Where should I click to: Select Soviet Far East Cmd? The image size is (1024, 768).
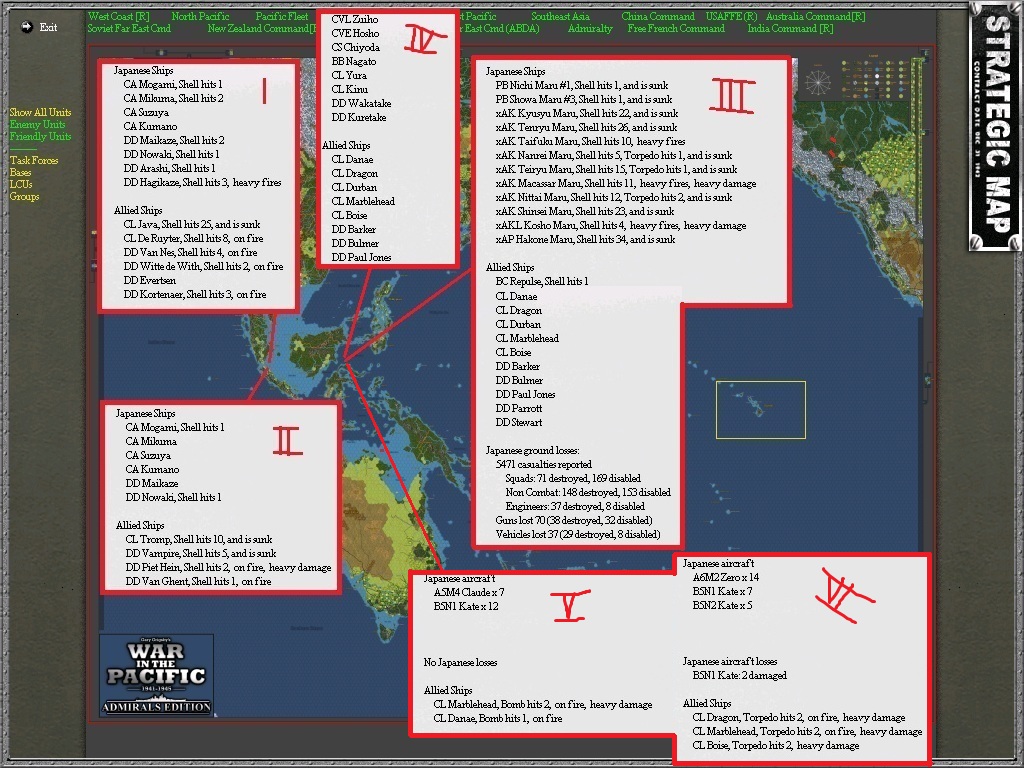point(129,28)
